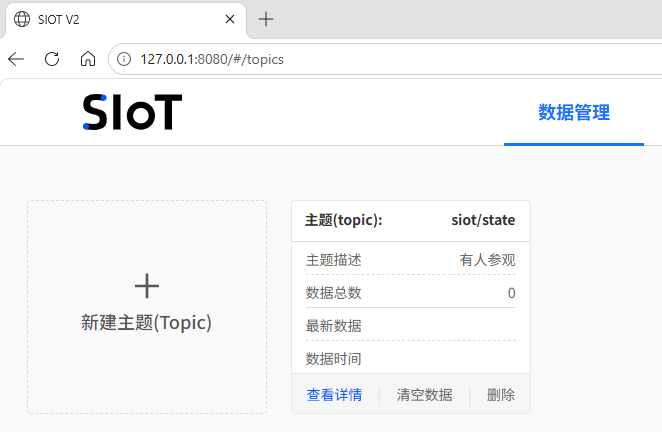
Task: Select the siot/state topic name
Action: tap(483, 220)
